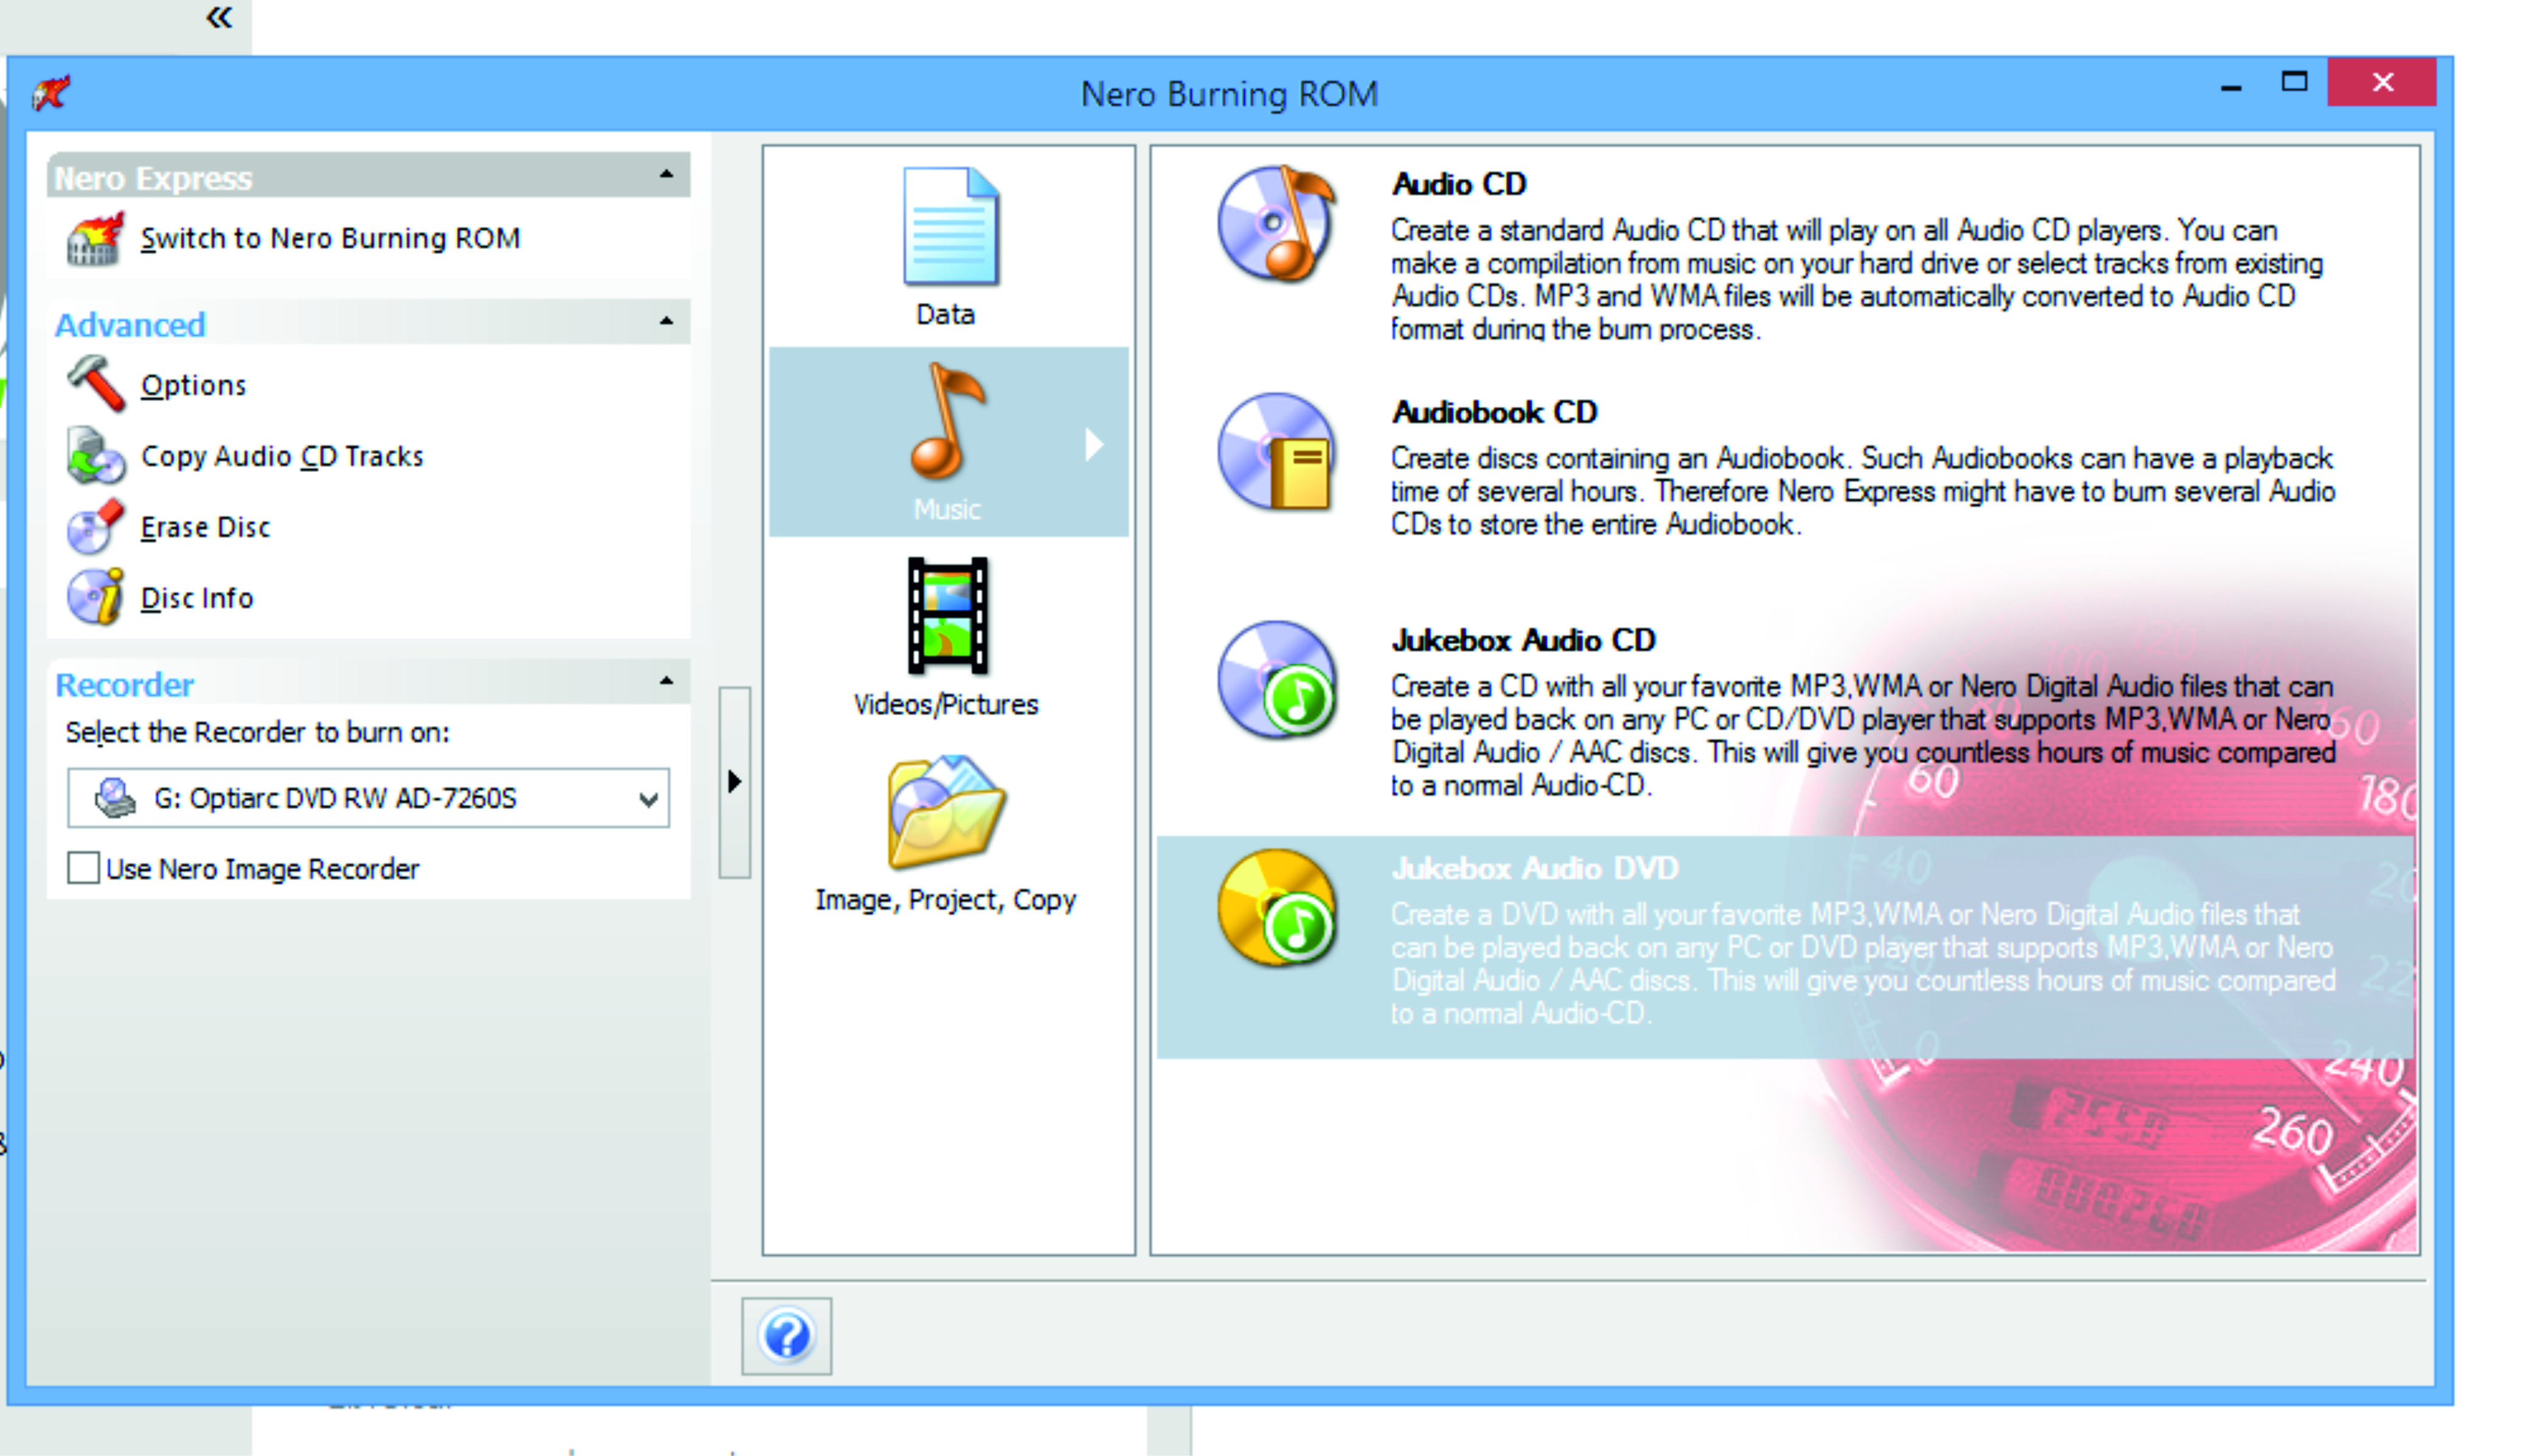This screenshot has height=1456, width=2527.
Task: Choose the Jukebox Audio CD icon
Action: pyautogui.click(x=1276, y=681)
